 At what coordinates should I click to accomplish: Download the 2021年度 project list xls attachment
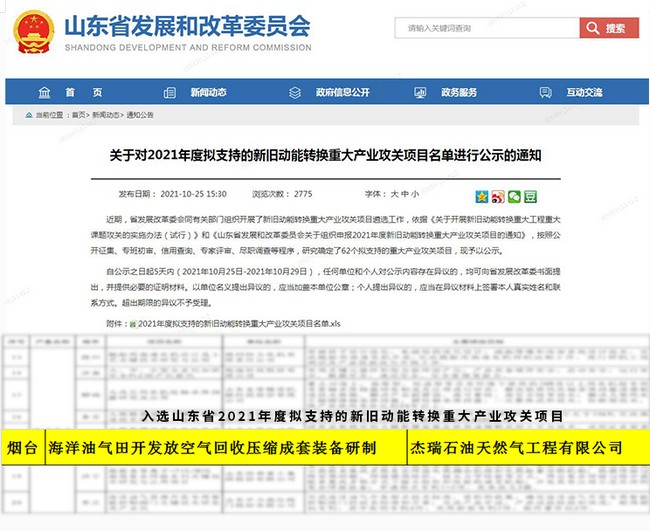(239, 324)
